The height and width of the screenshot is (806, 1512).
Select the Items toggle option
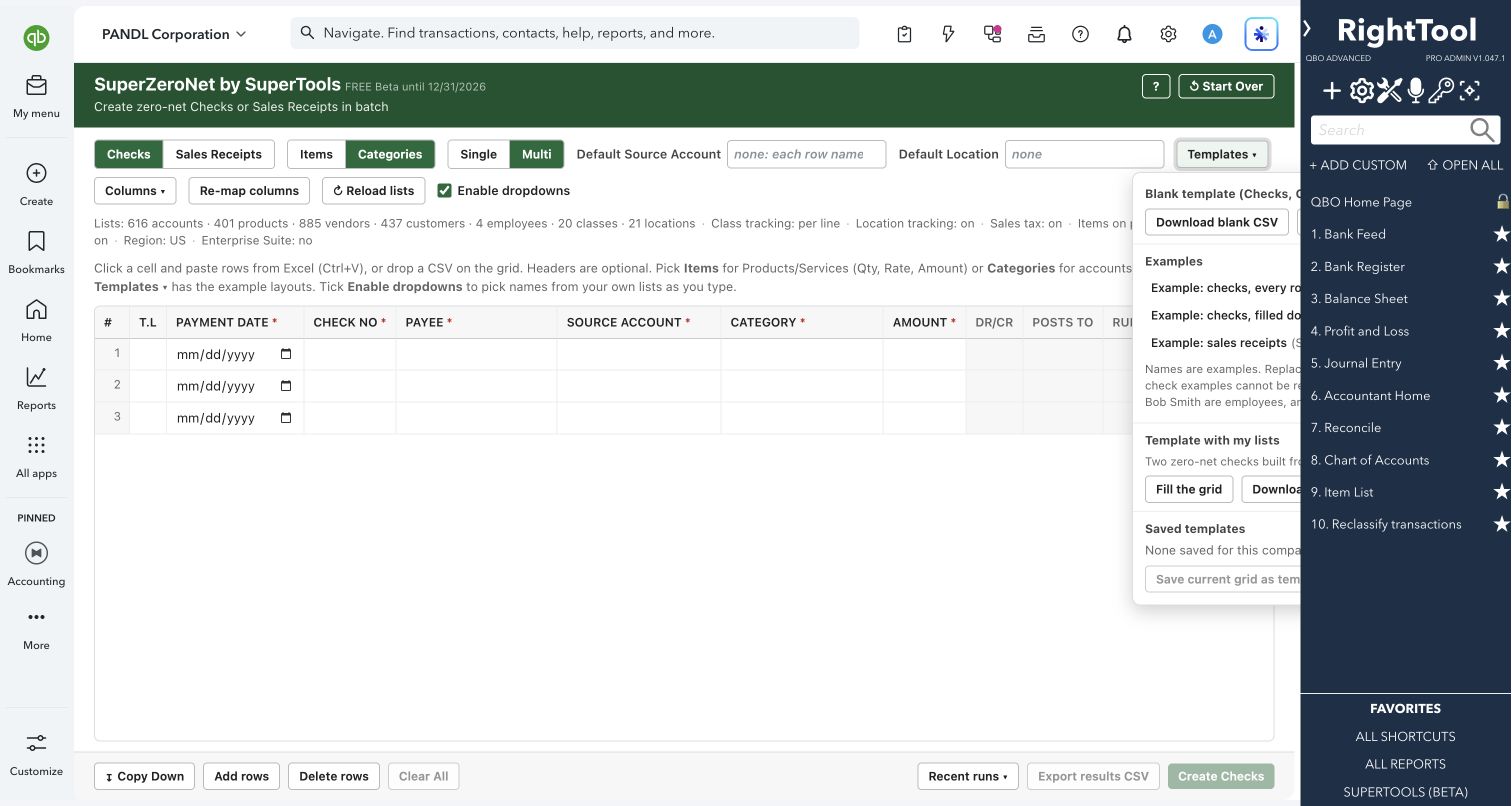pos(316,154)
